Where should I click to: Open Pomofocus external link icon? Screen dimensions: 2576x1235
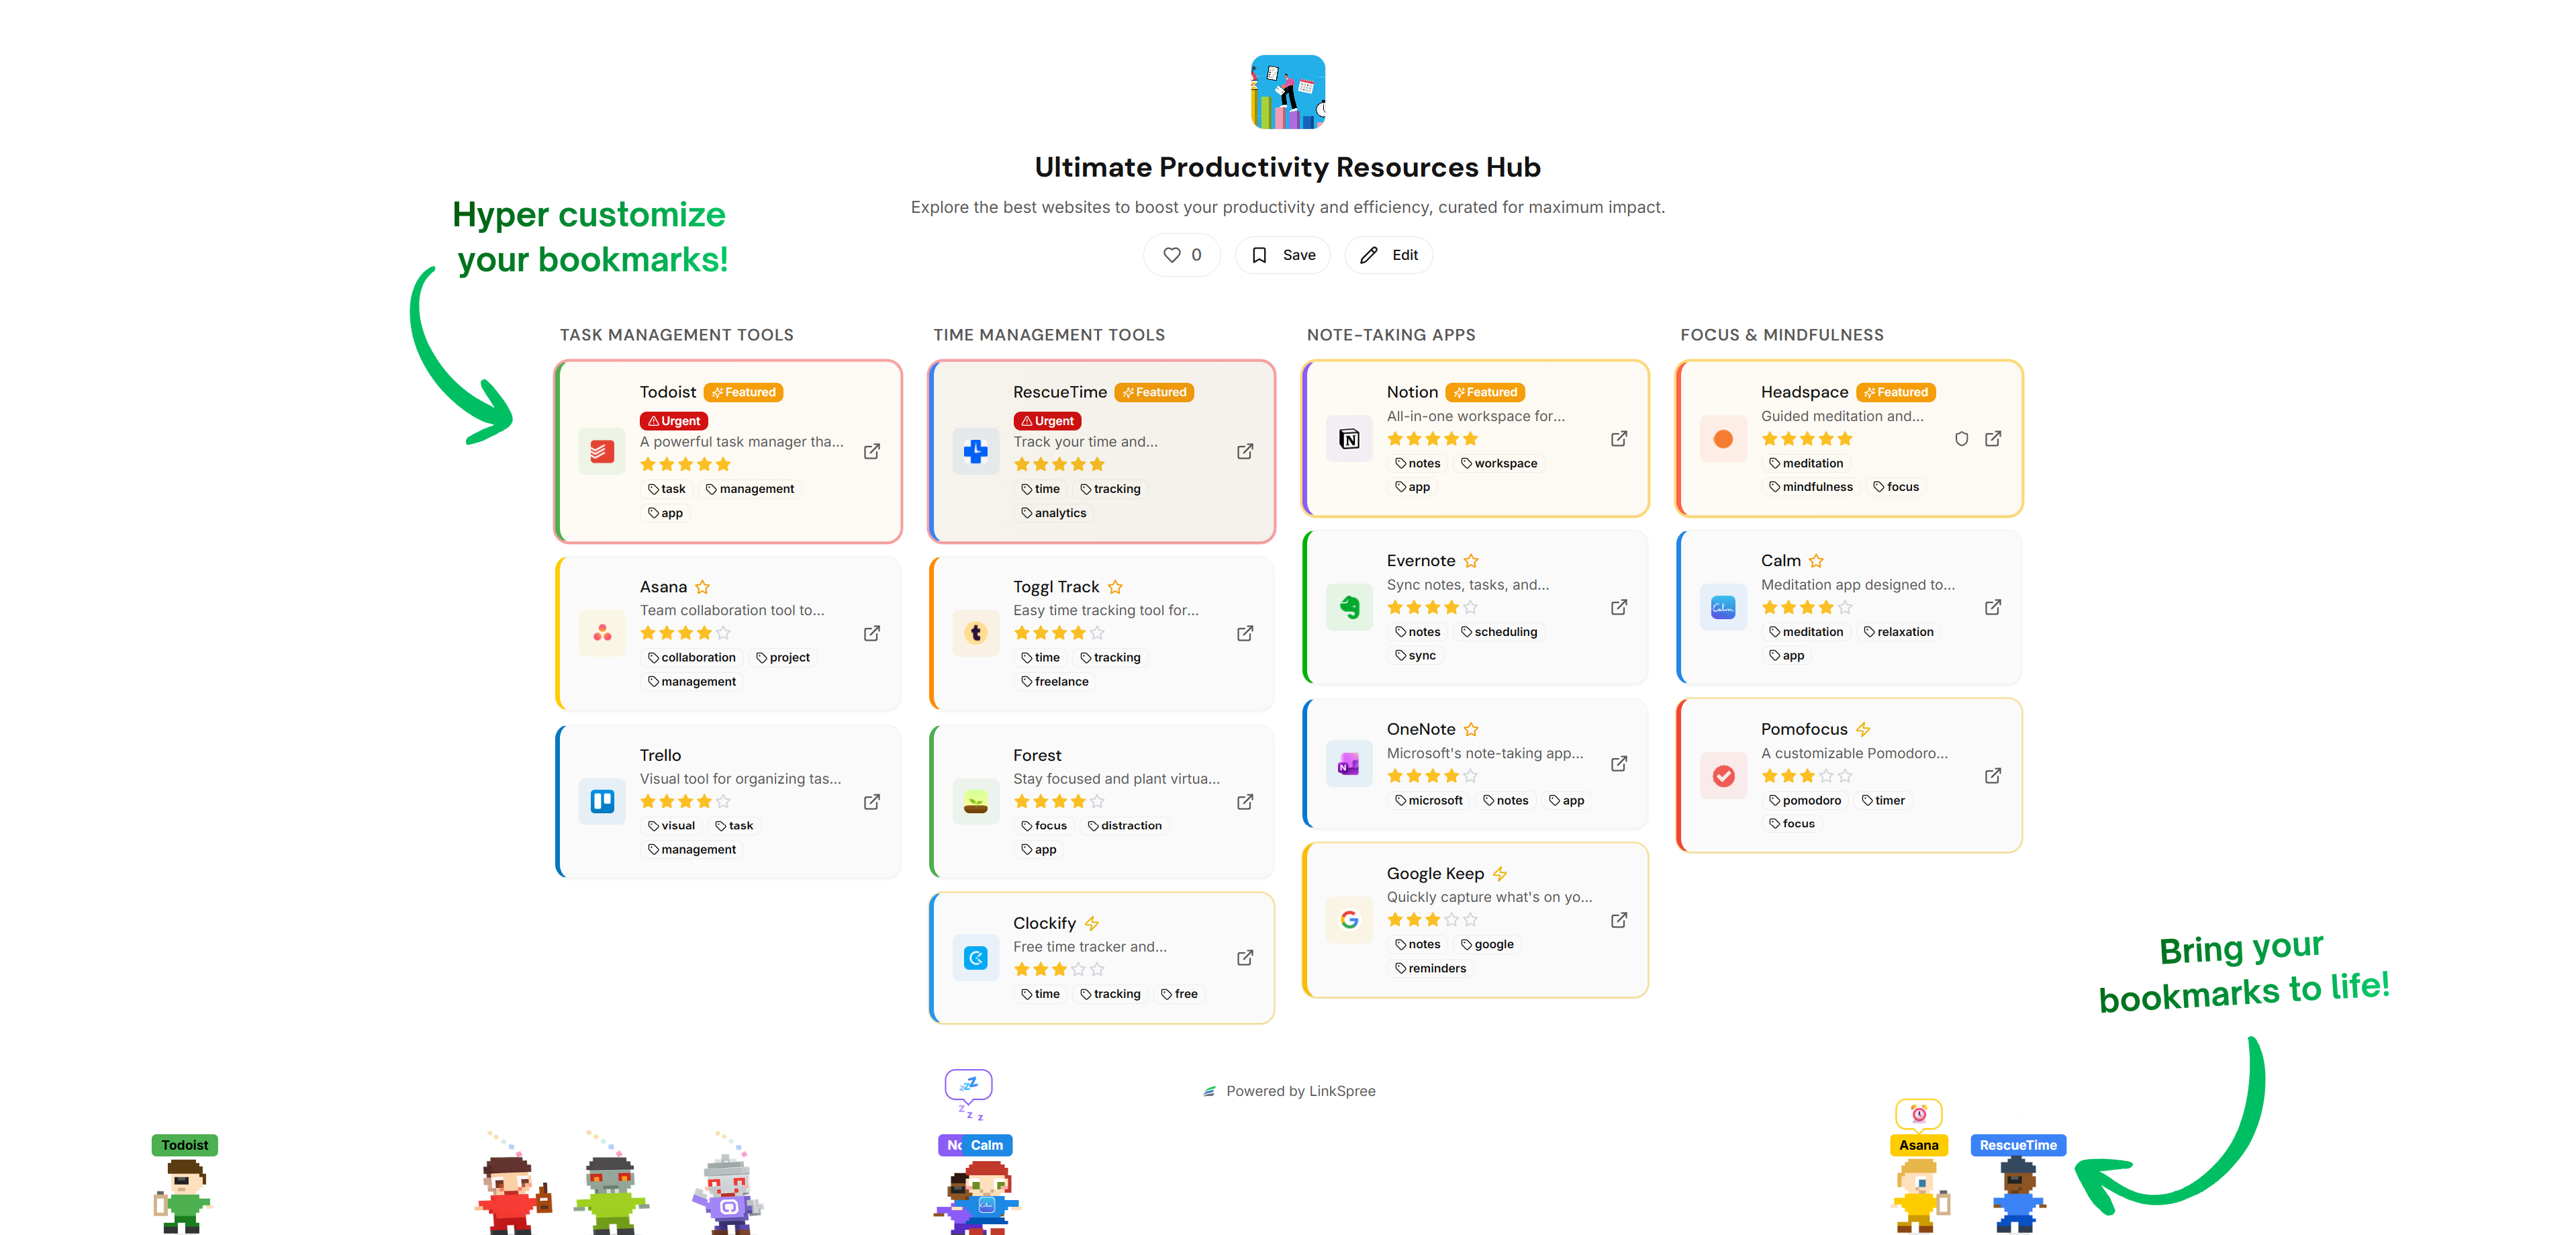[1992, 776]
